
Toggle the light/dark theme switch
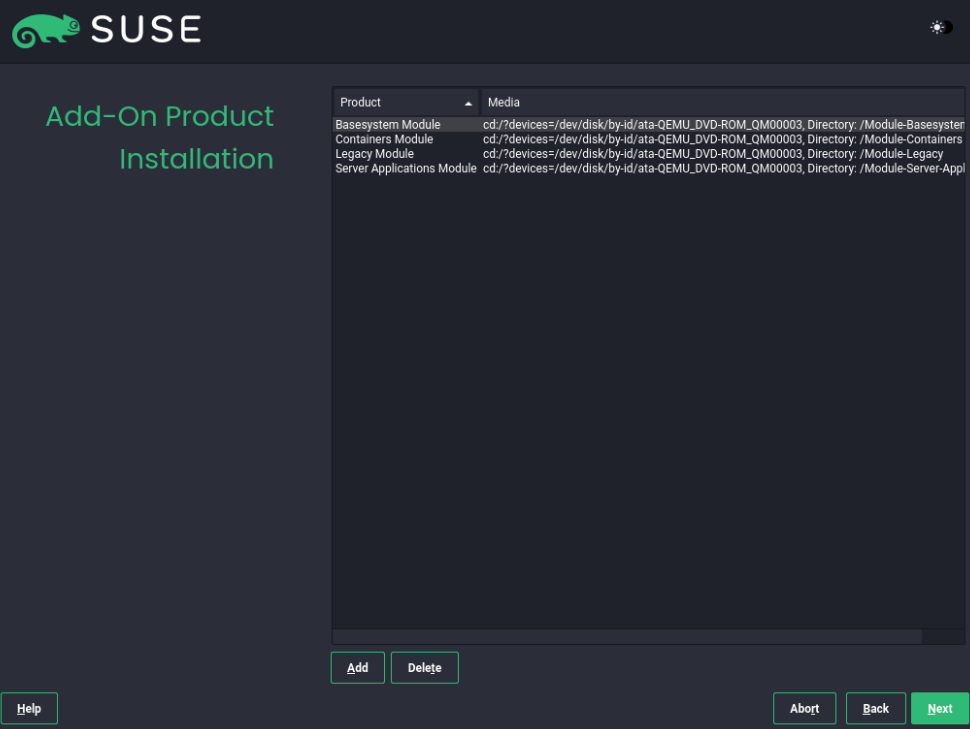click(941, 27)
